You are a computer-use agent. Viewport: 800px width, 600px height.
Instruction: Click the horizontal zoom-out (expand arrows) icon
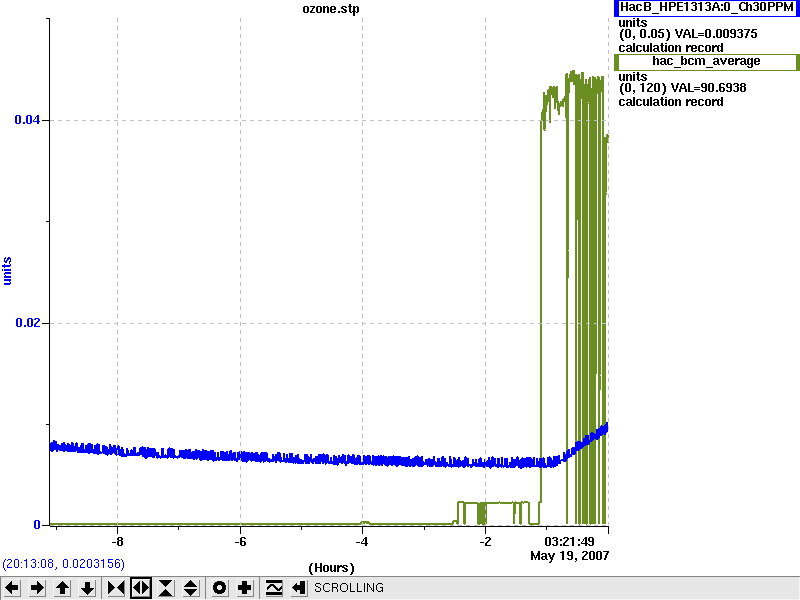(x=141, y=588)
